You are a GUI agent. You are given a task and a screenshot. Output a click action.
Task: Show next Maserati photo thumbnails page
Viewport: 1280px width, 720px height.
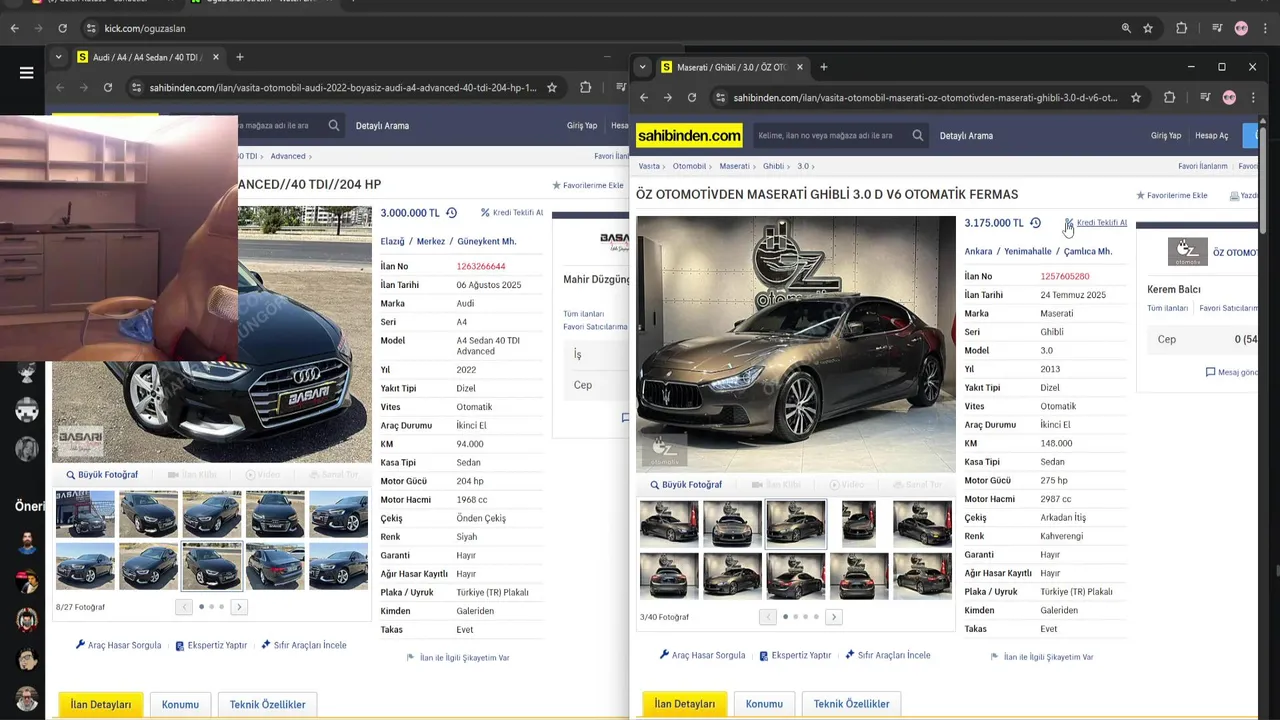tap(833, 617)
